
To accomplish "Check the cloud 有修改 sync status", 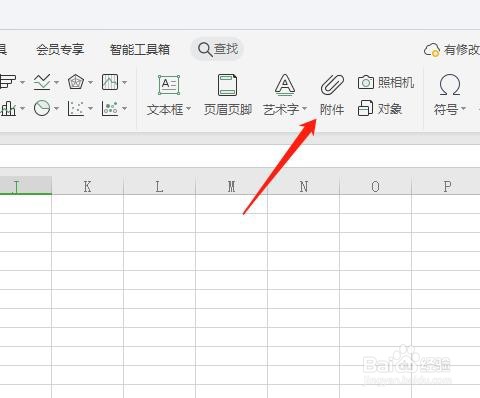I will coord(452,50).
